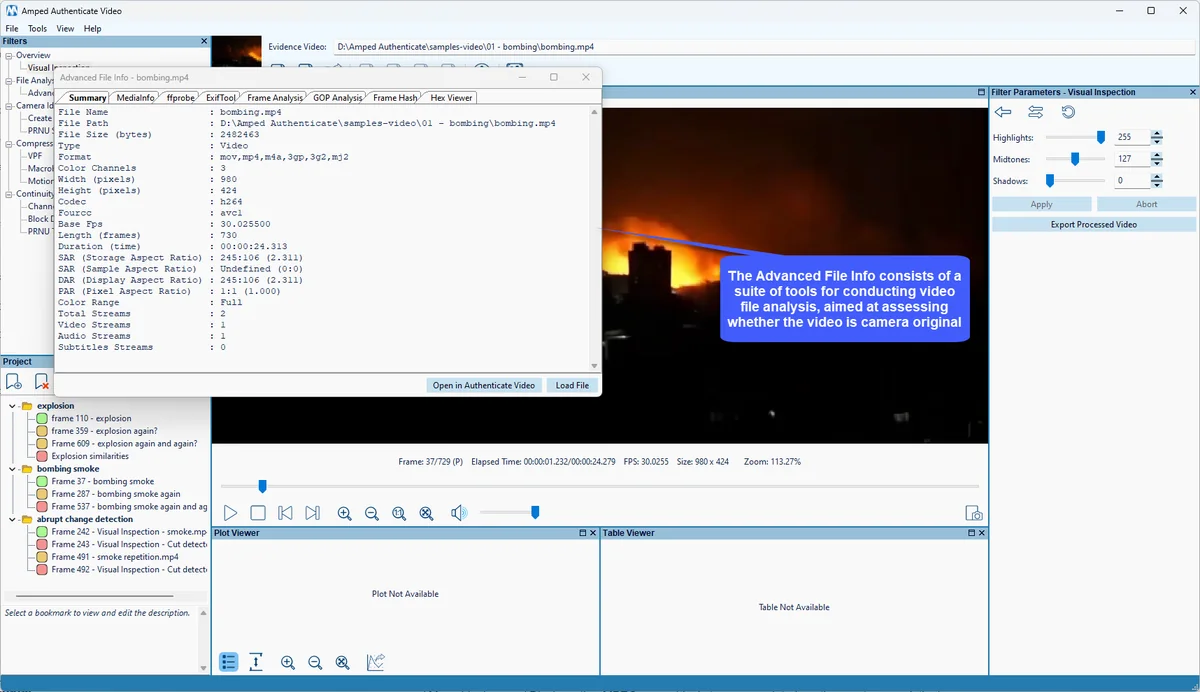Image resolution: width=1200 pixels, height=692 pixels.
Task: Switch to the ExifTool tab
Action: [x=221, y=98]
